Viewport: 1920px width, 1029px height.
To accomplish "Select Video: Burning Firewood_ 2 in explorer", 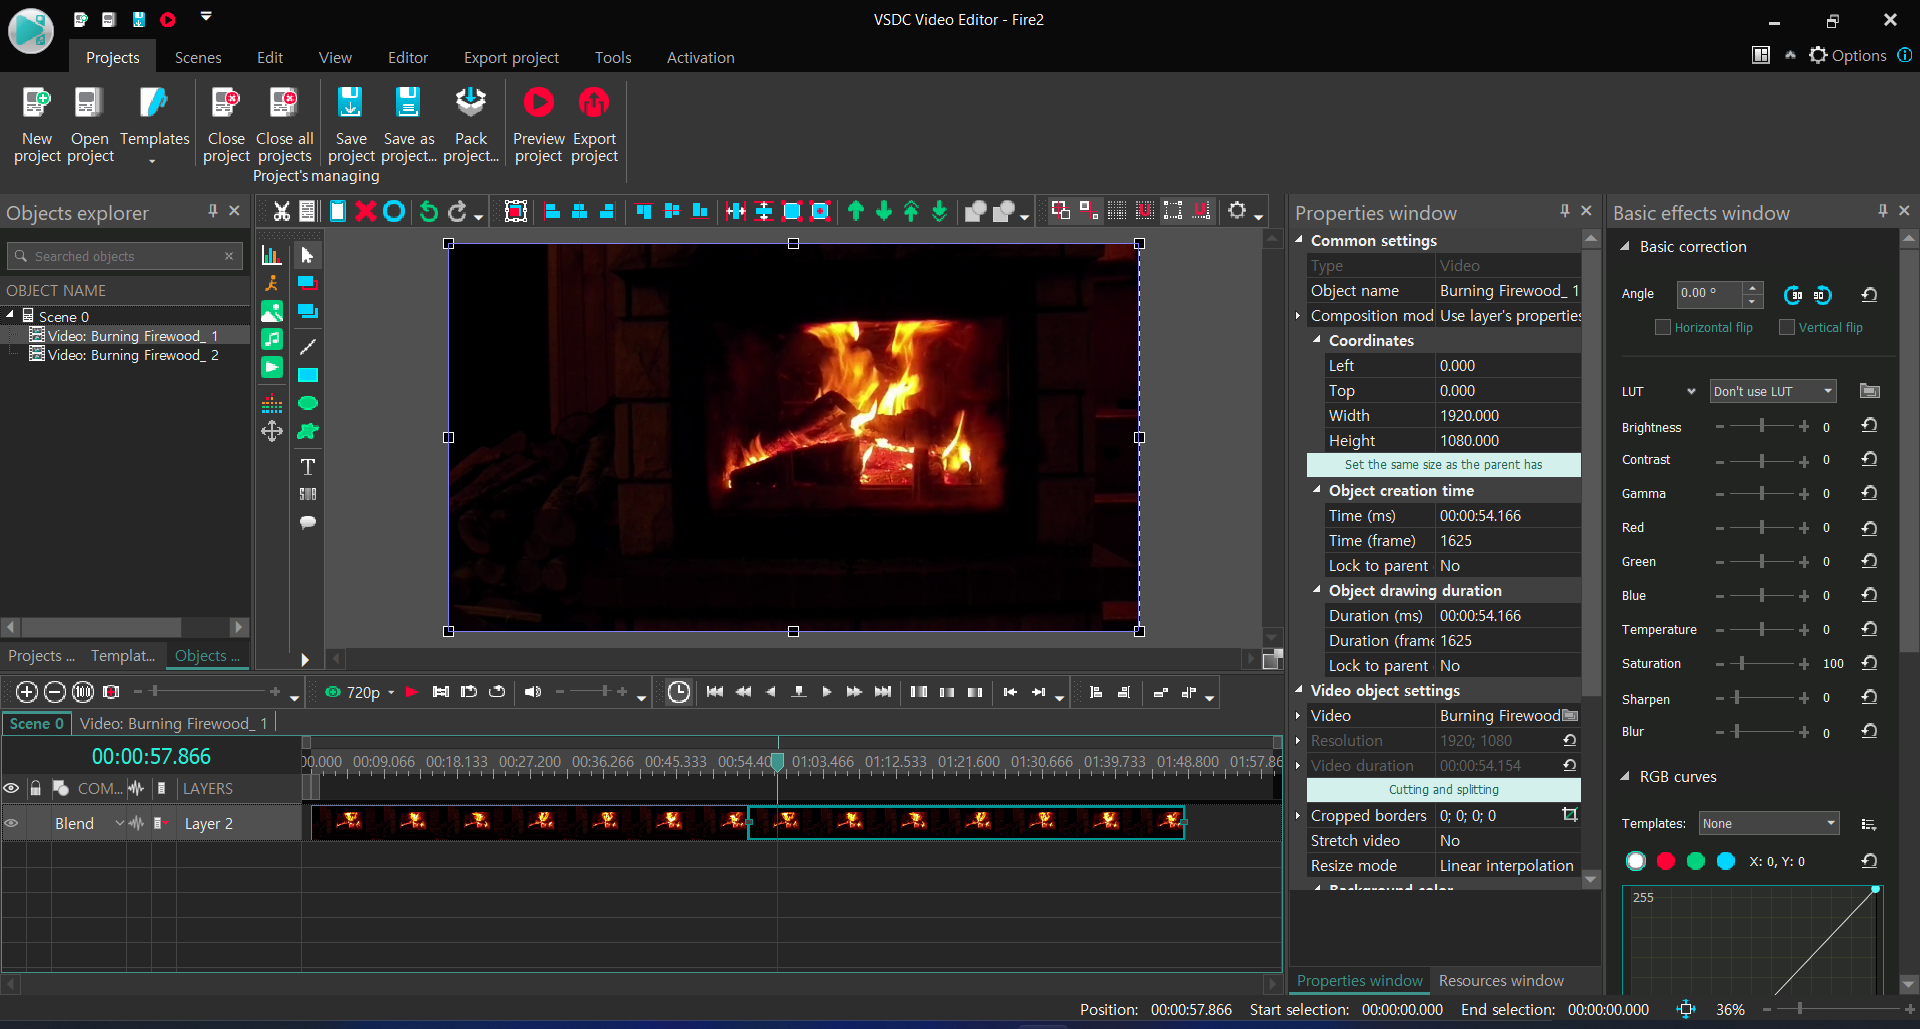I will tap(133, 355).
